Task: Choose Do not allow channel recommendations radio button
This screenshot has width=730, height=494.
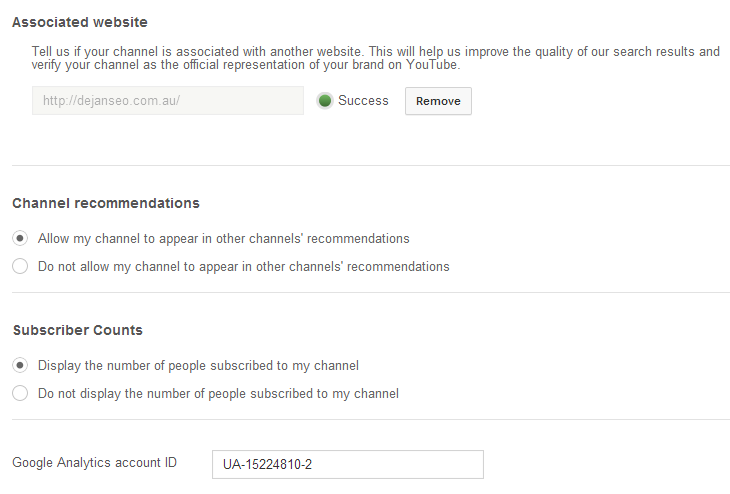Action: (20, 266)
